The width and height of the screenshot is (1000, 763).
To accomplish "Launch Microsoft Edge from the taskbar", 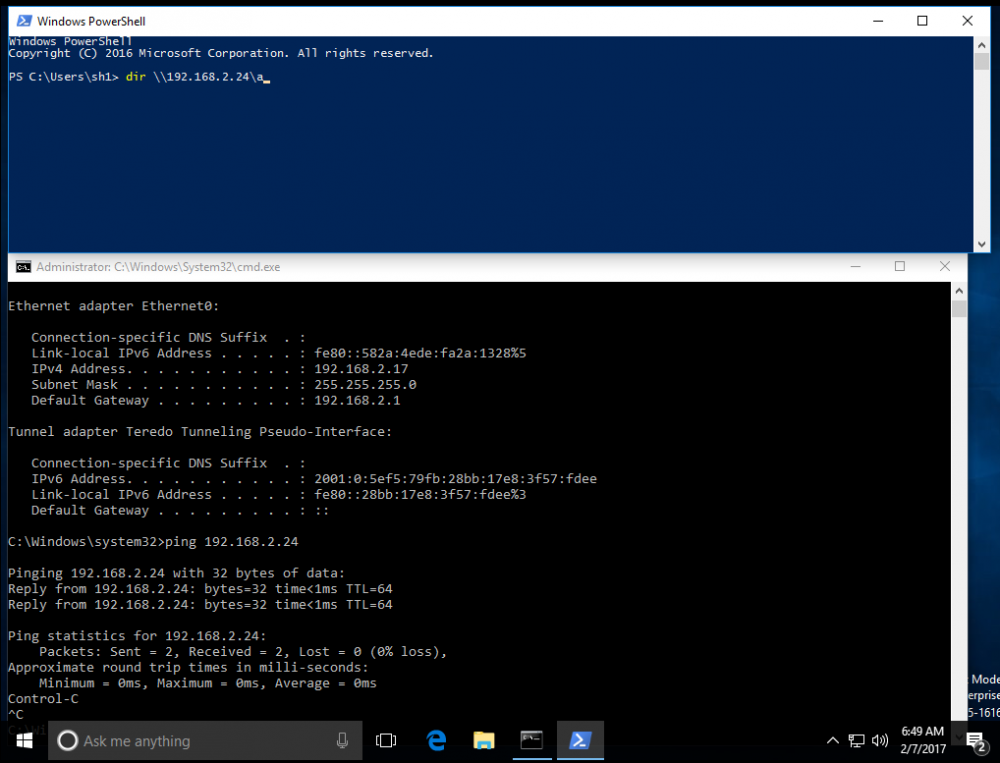I will point(436,741).
